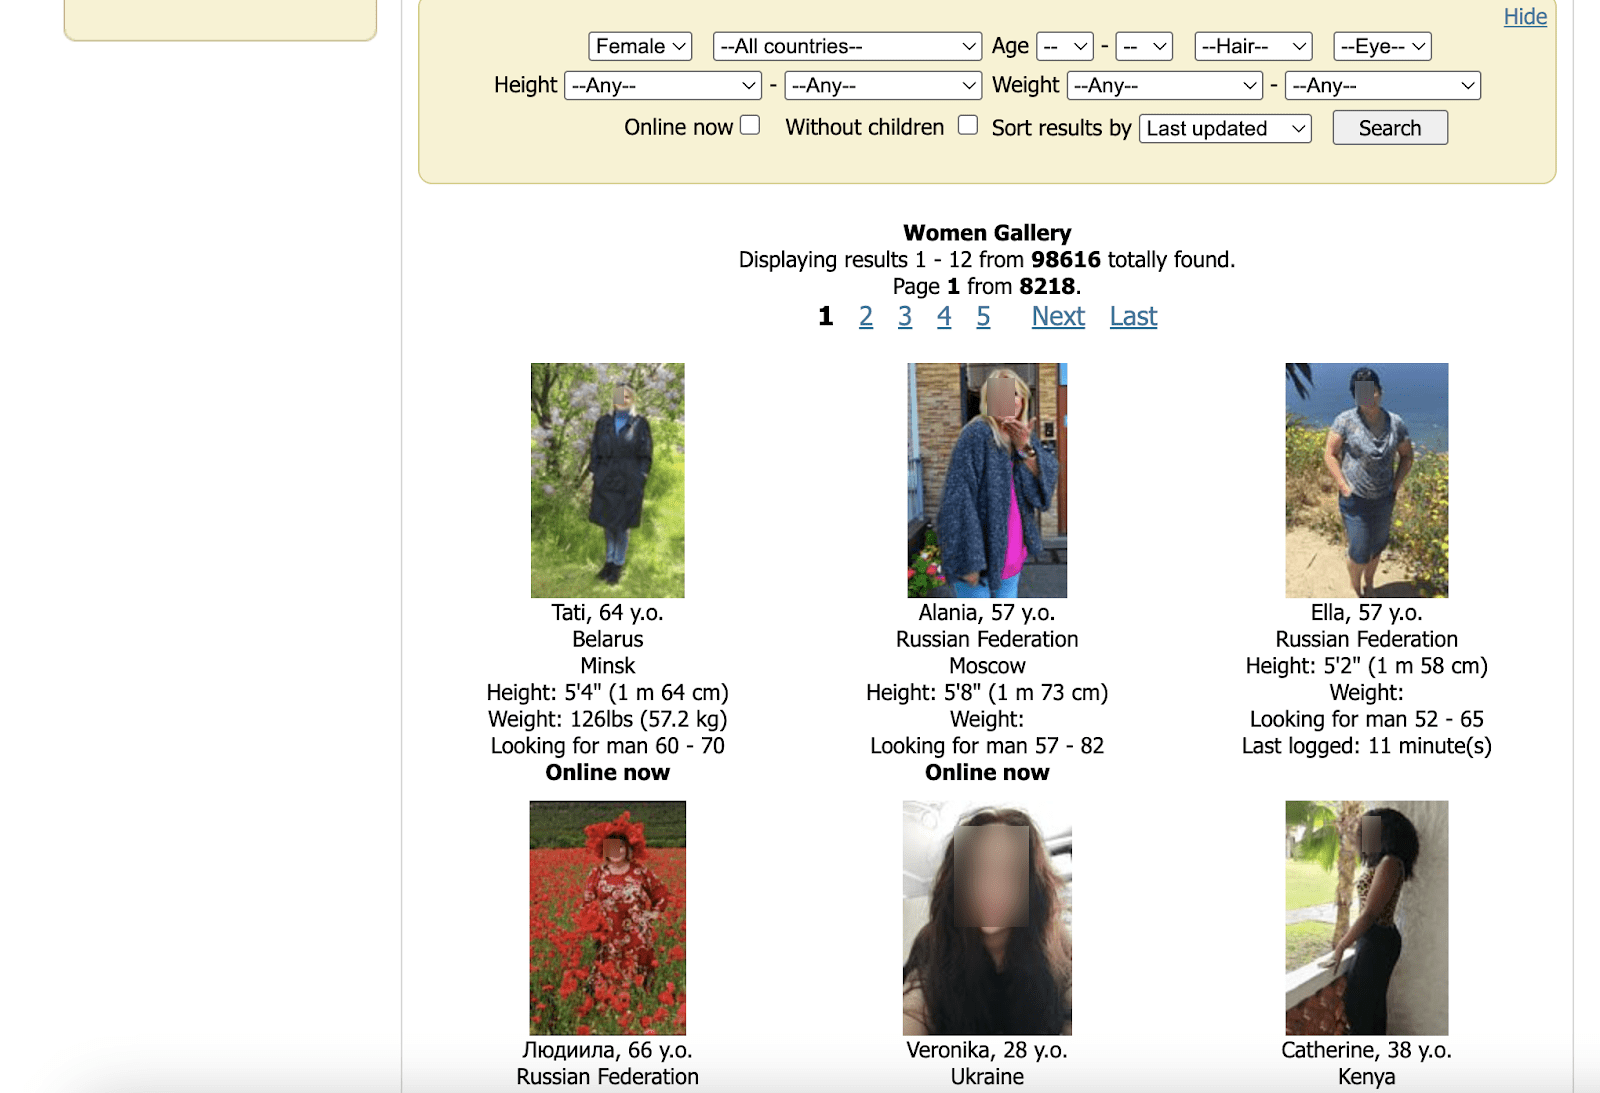Click the Next page link

point(1058,317)
